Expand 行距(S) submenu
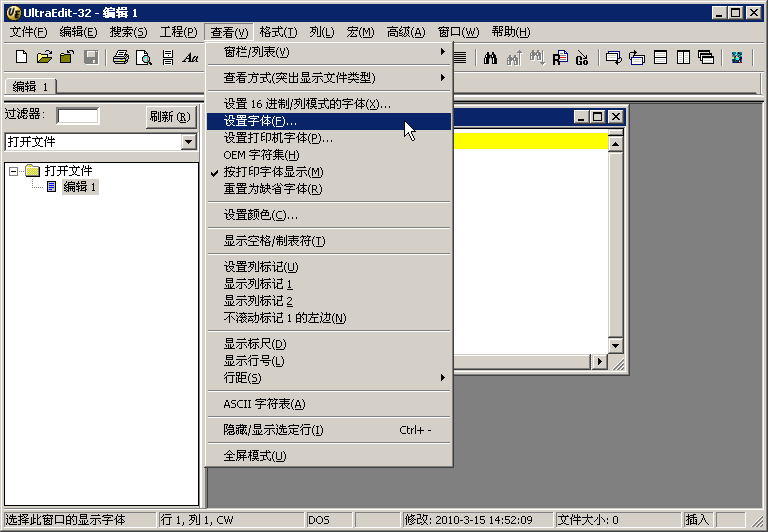The image size is (768, 532). pos(328,378)
